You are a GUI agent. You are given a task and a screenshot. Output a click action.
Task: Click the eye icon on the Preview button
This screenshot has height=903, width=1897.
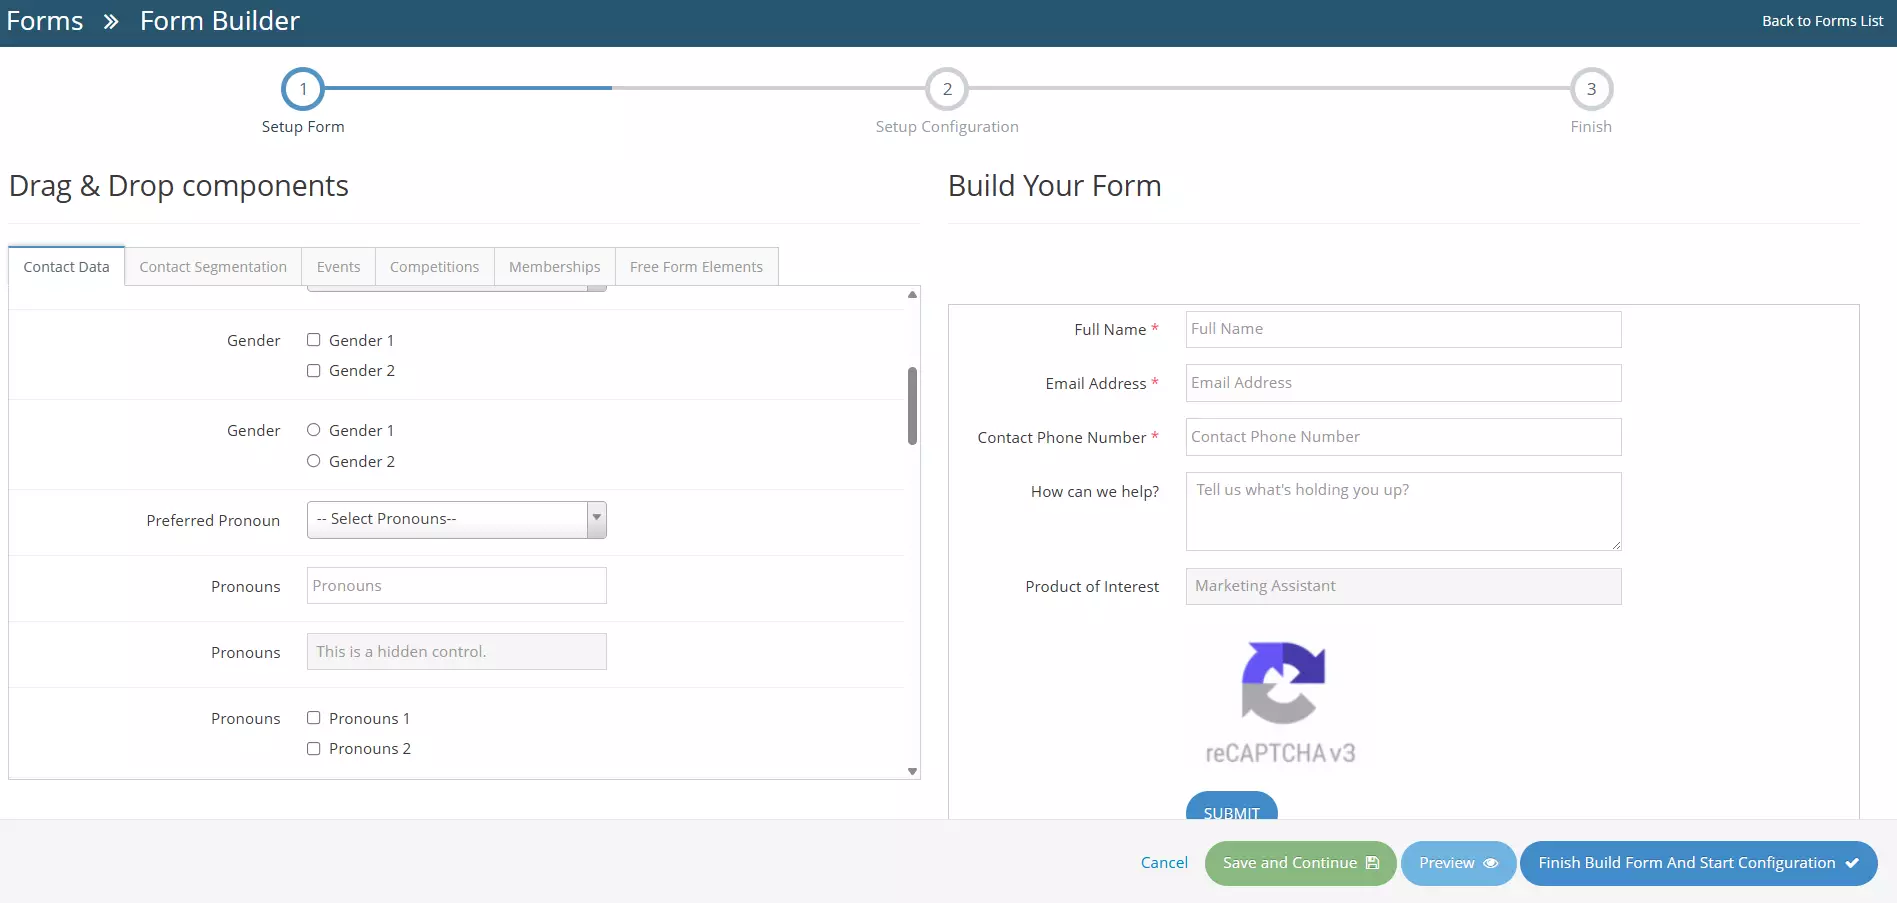click(x=1489, y=863)
